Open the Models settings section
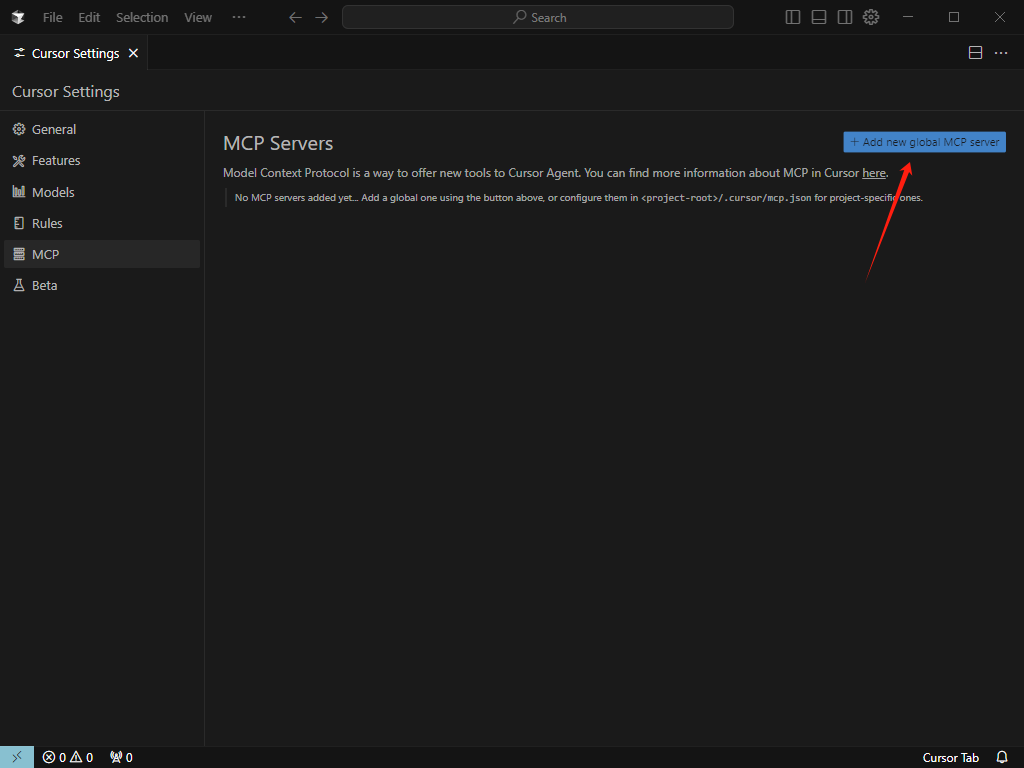Viewport: 1024px width, 768px height. [x=102, y=192]
